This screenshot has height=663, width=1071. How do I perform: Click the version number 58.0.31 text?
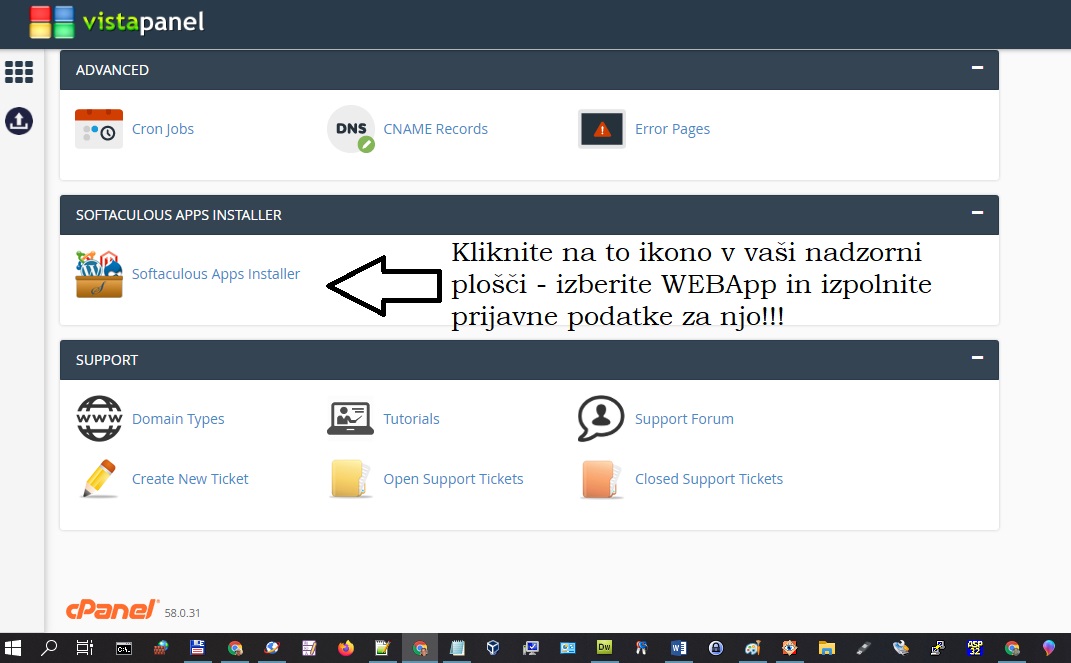182,613
